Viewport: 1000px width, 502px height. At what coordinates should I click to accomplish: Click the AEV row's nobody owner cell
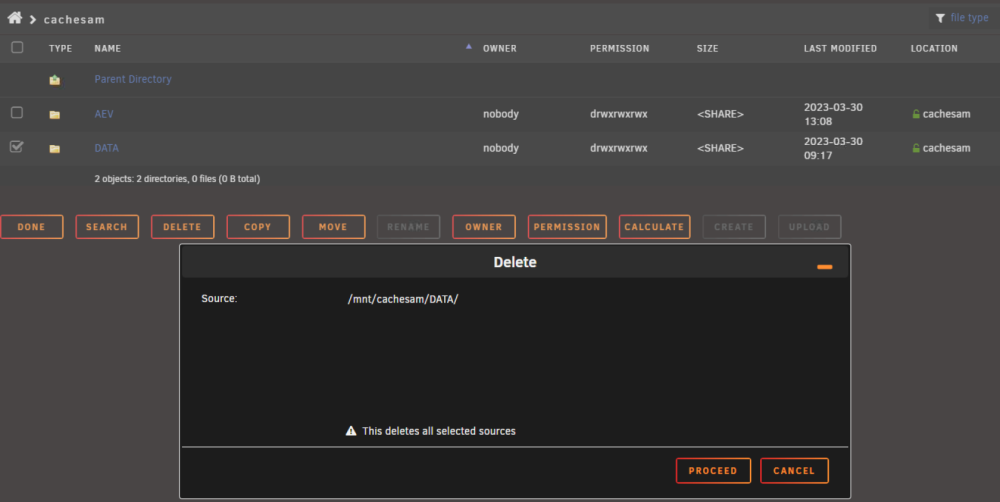(x=501, y=114)
